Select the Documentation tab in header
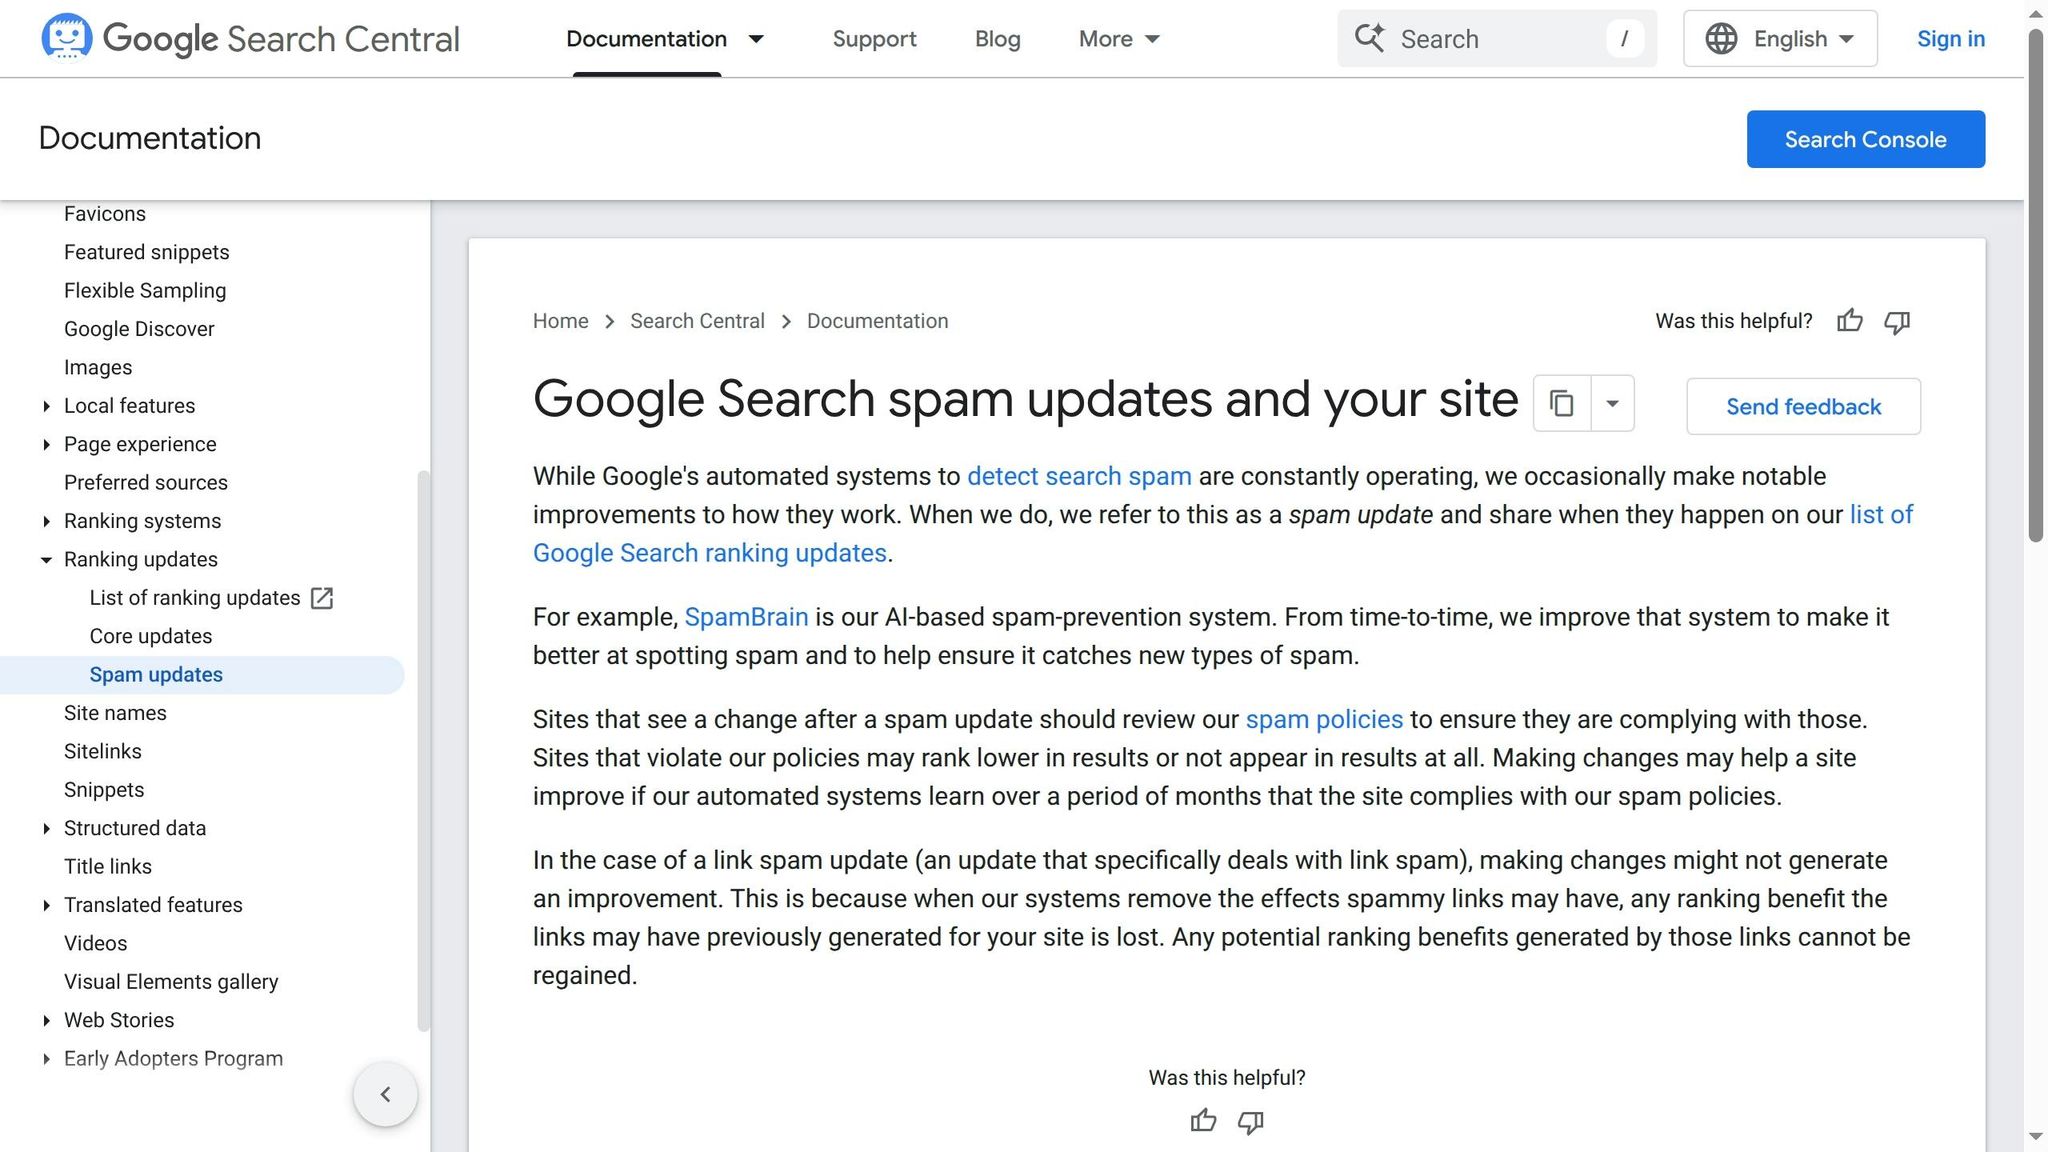This screenshot has width=2048, height=1152. click(646, 39)
